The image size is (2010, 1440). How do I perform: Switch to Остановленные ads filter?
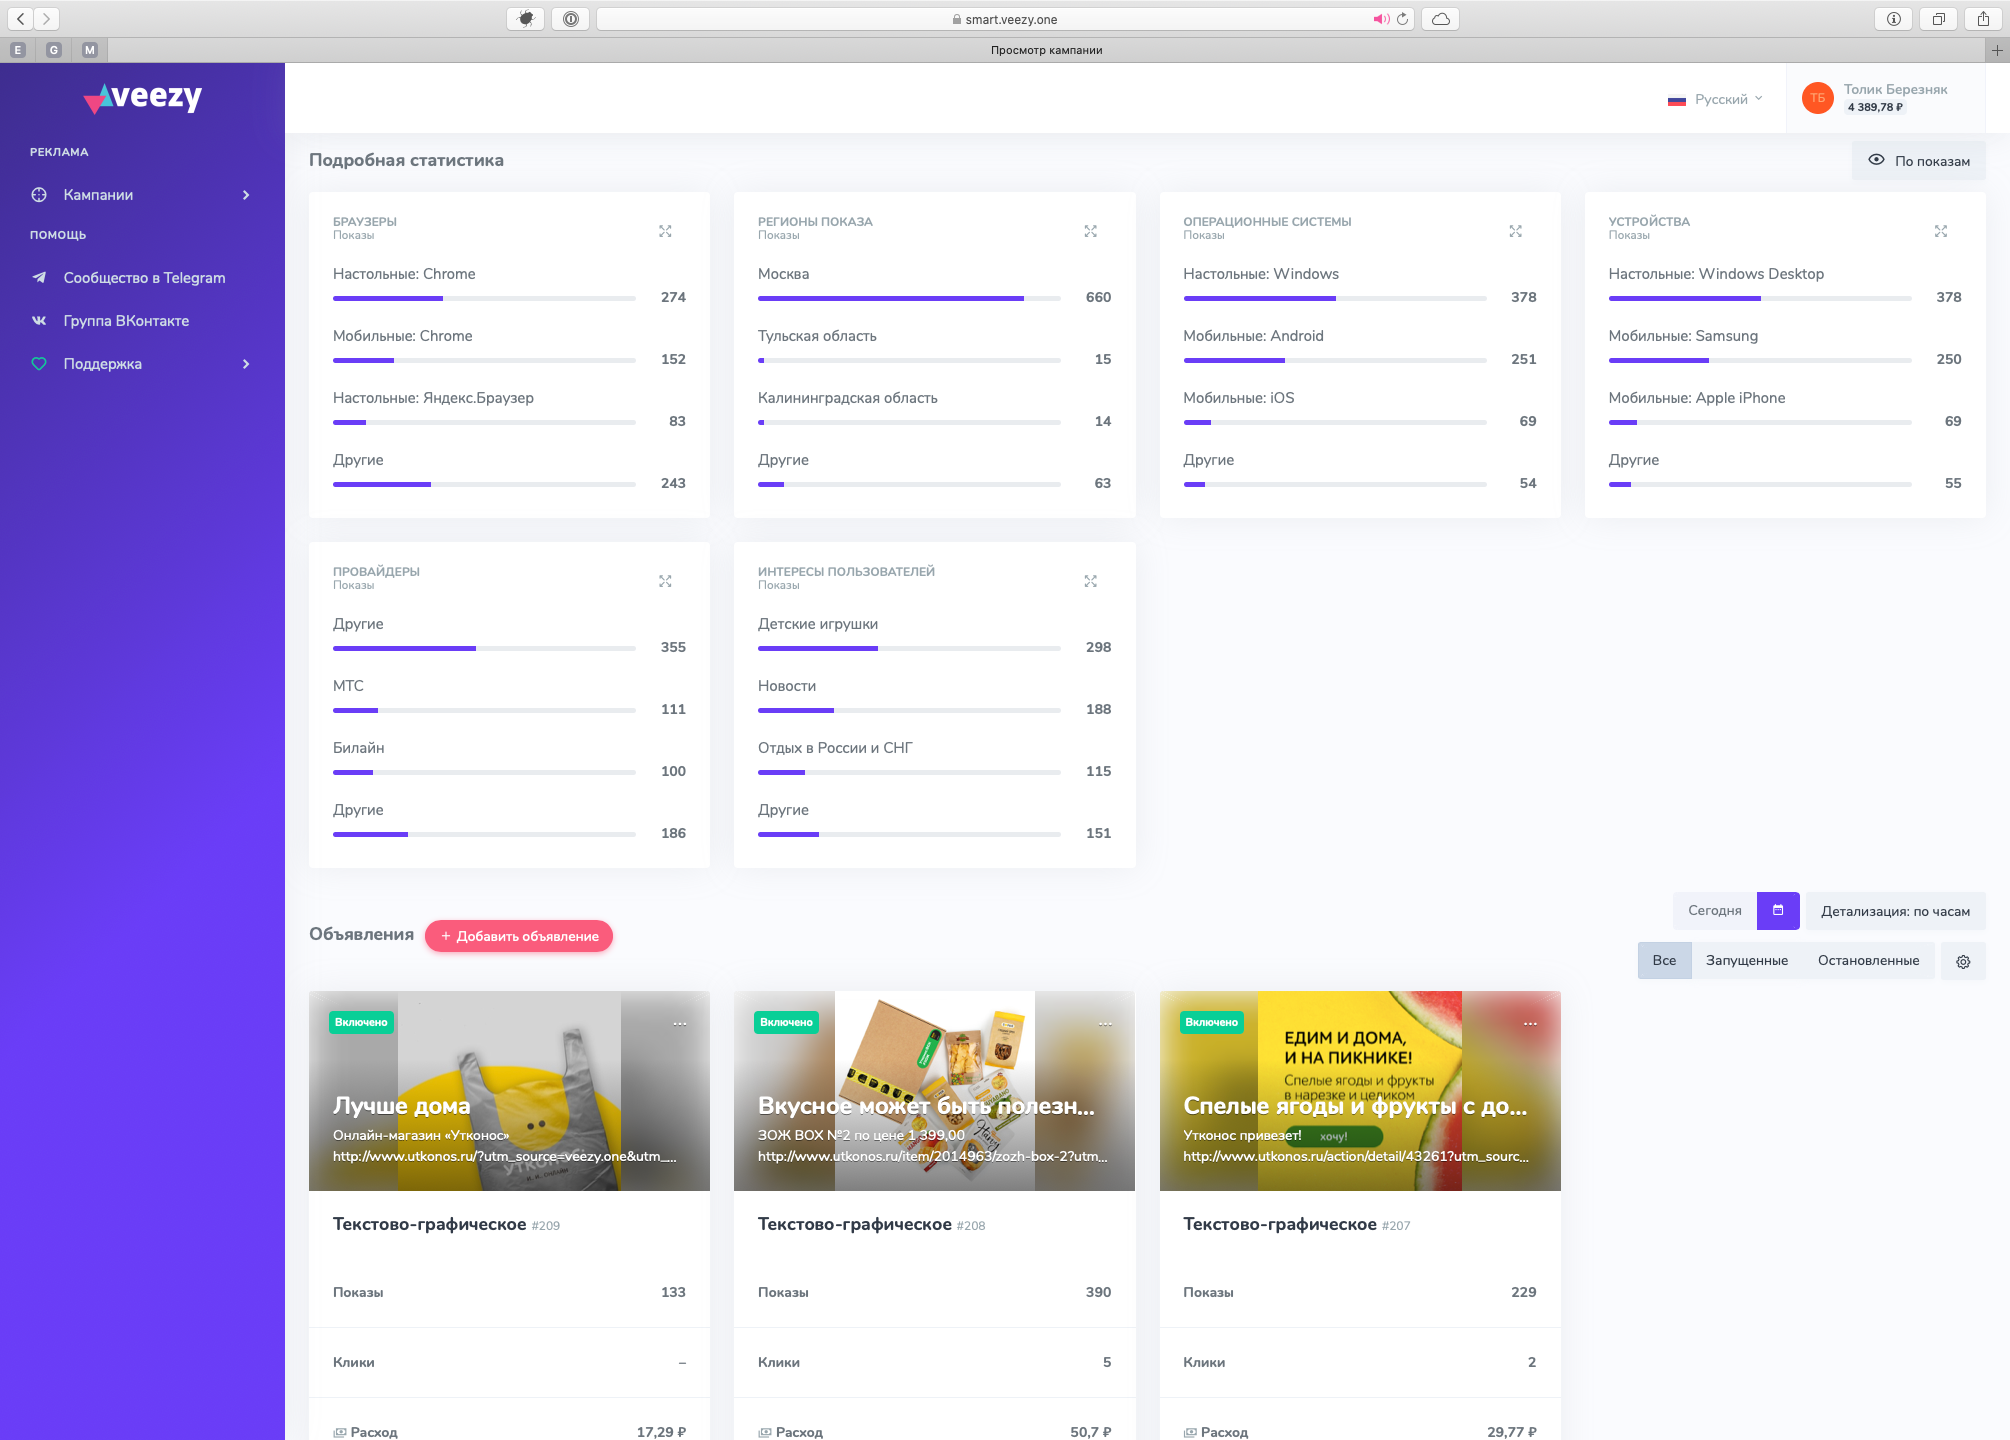[1868, 960]
